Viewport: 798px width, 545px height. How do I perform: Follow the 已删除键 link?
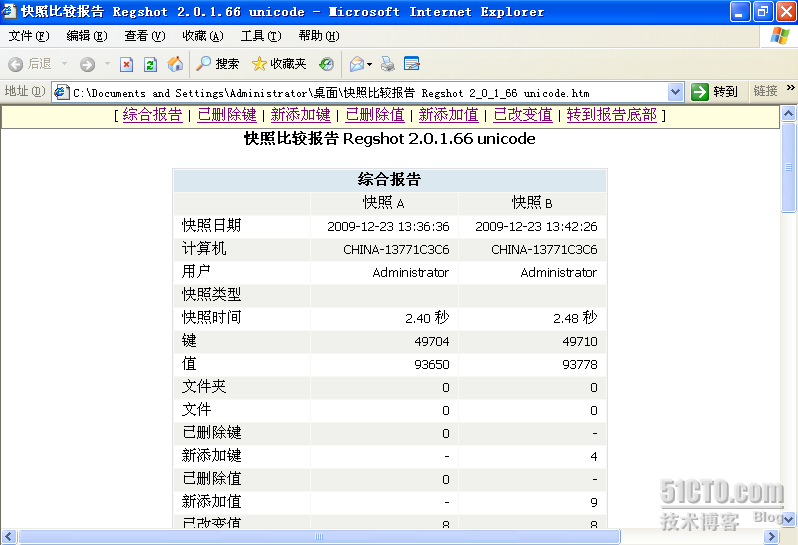coord(227,115)
